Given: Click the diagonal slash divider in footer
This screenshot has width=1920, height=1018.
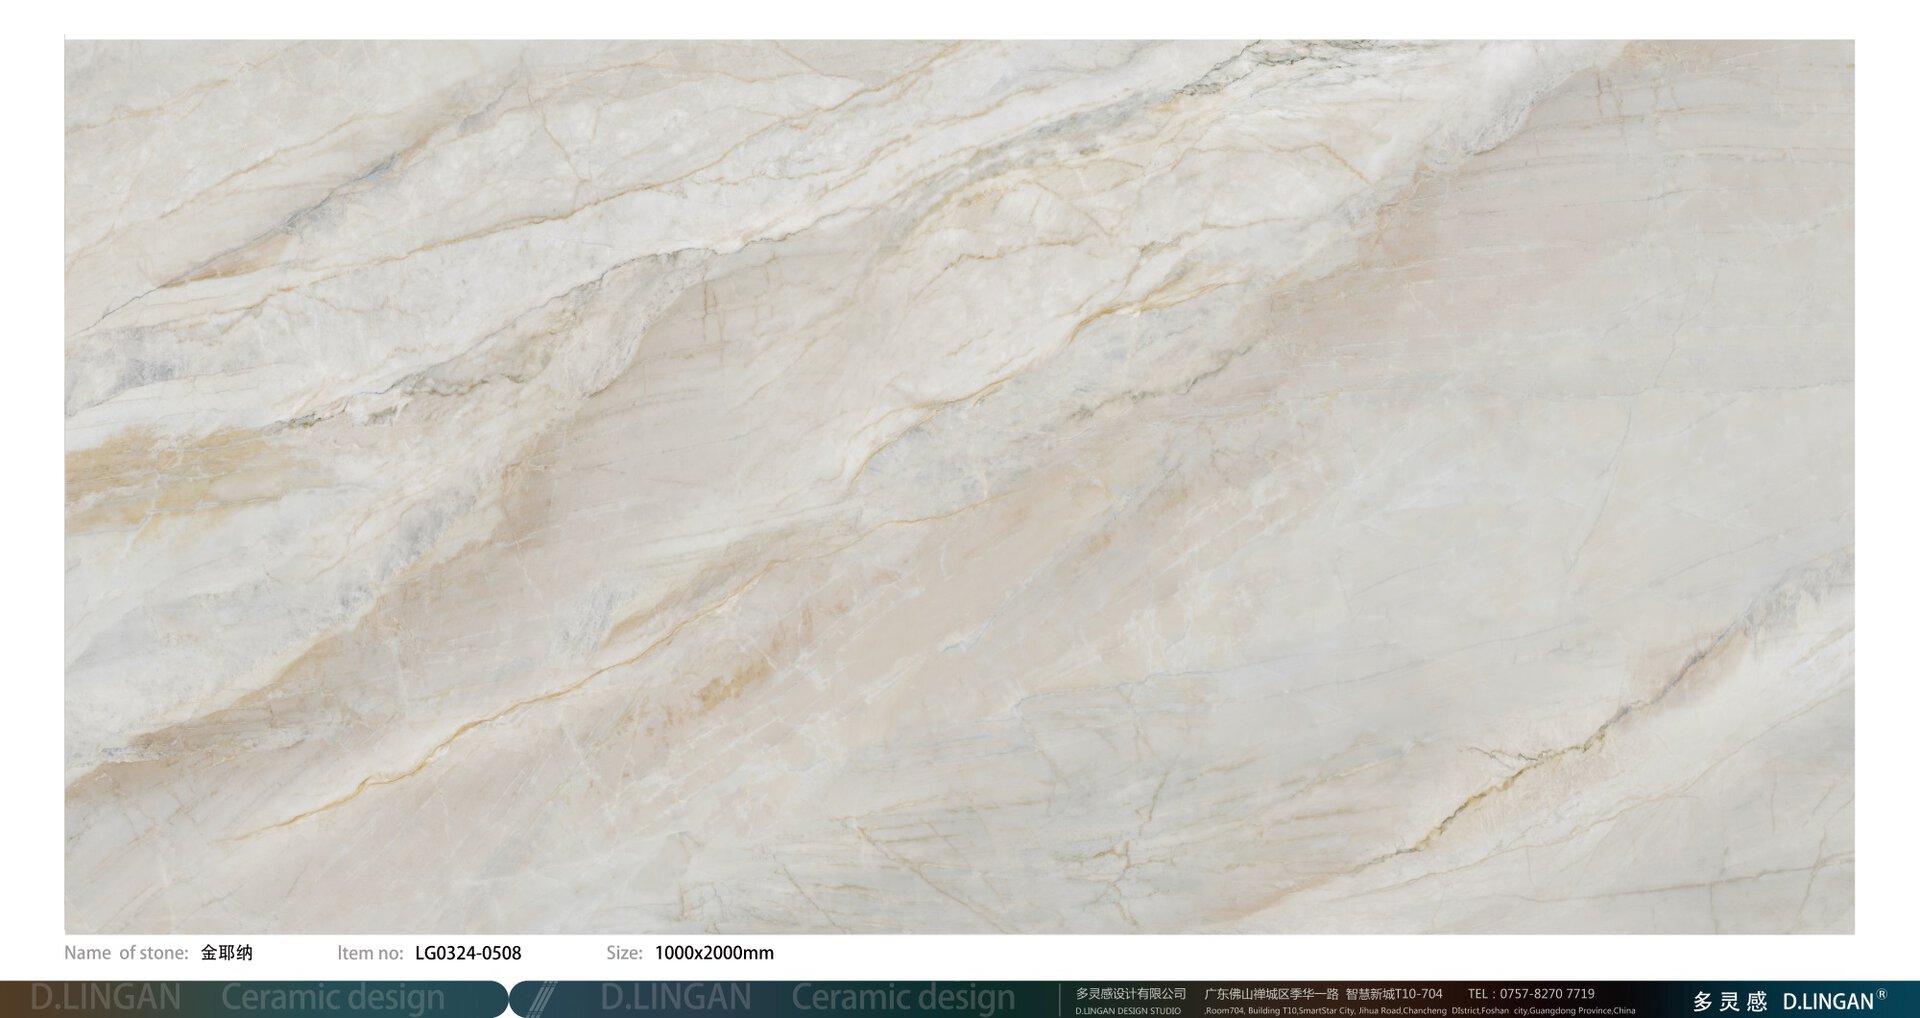Looking at the screenshot, I should click(541, 998).
